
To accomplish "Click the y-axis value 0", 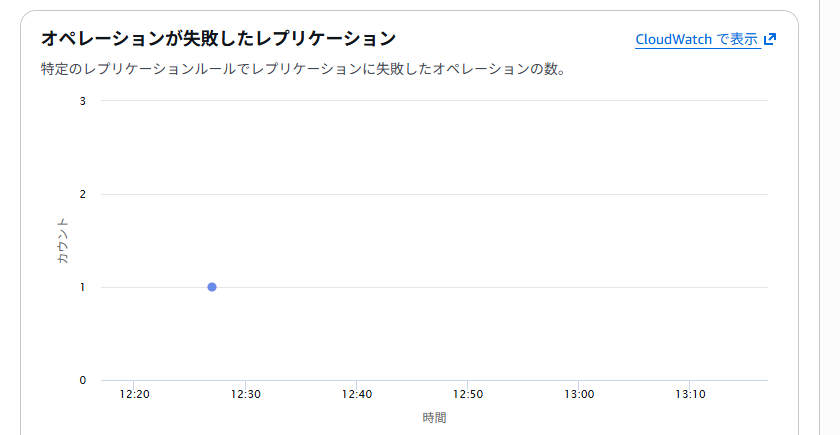I will (x=83, y=380).
